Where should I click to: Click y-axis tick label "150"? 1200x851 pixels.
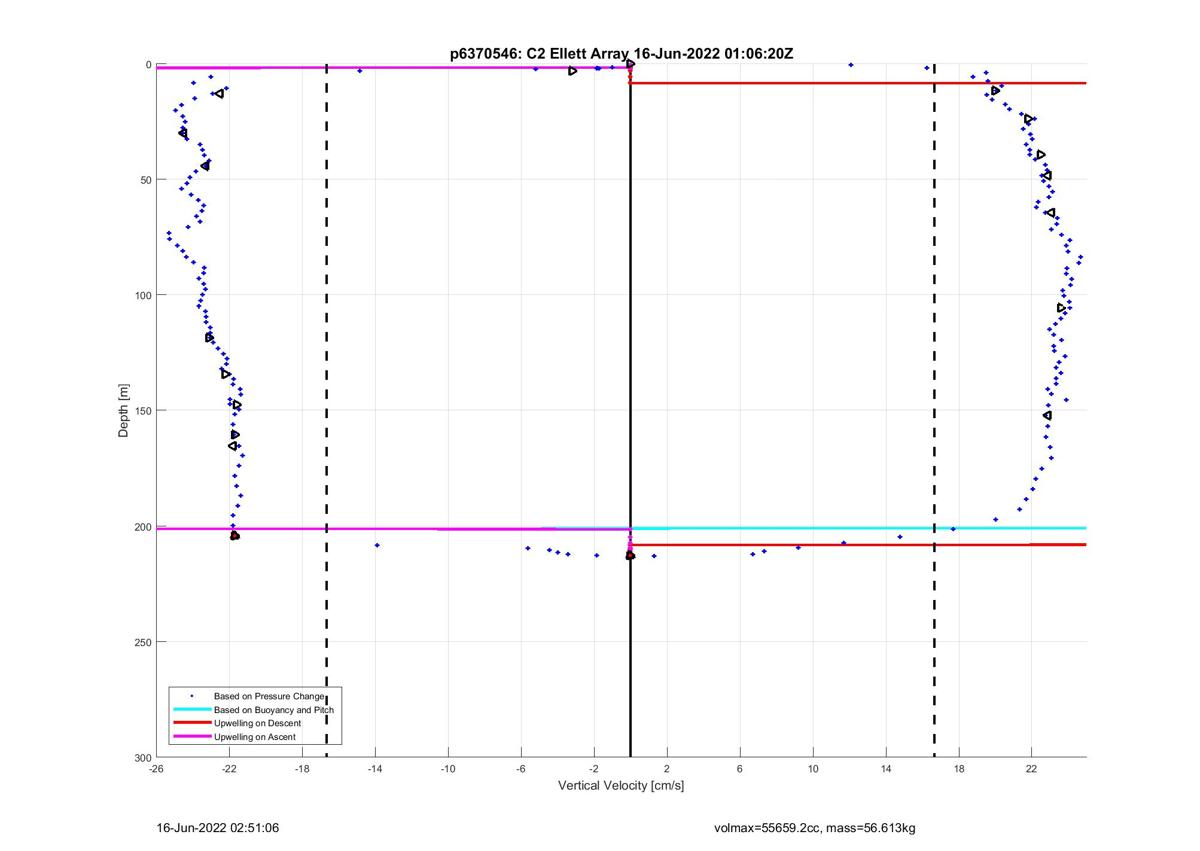142,411
